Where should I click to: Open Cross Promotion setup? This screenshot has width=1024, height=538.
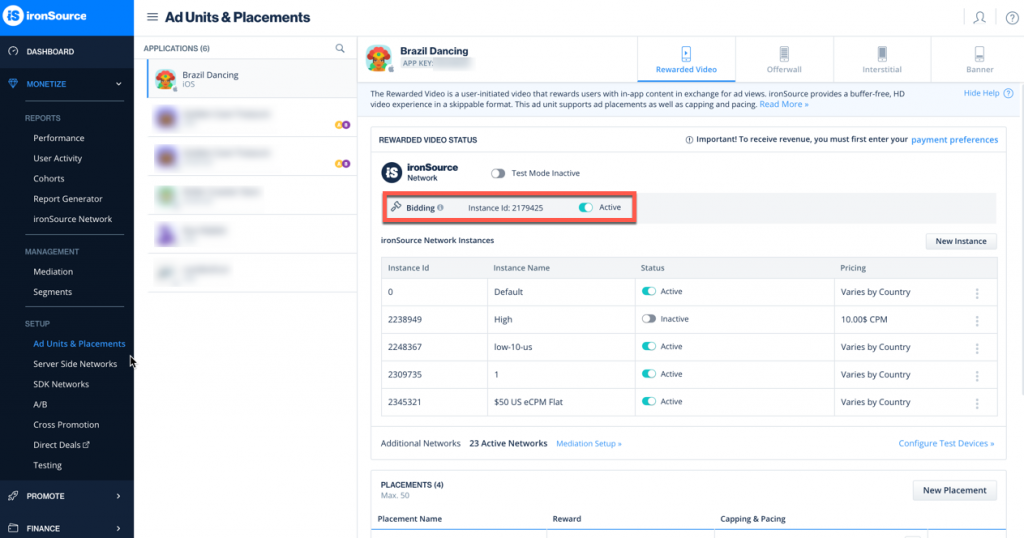pyautogui.click(x=66, y=424)
